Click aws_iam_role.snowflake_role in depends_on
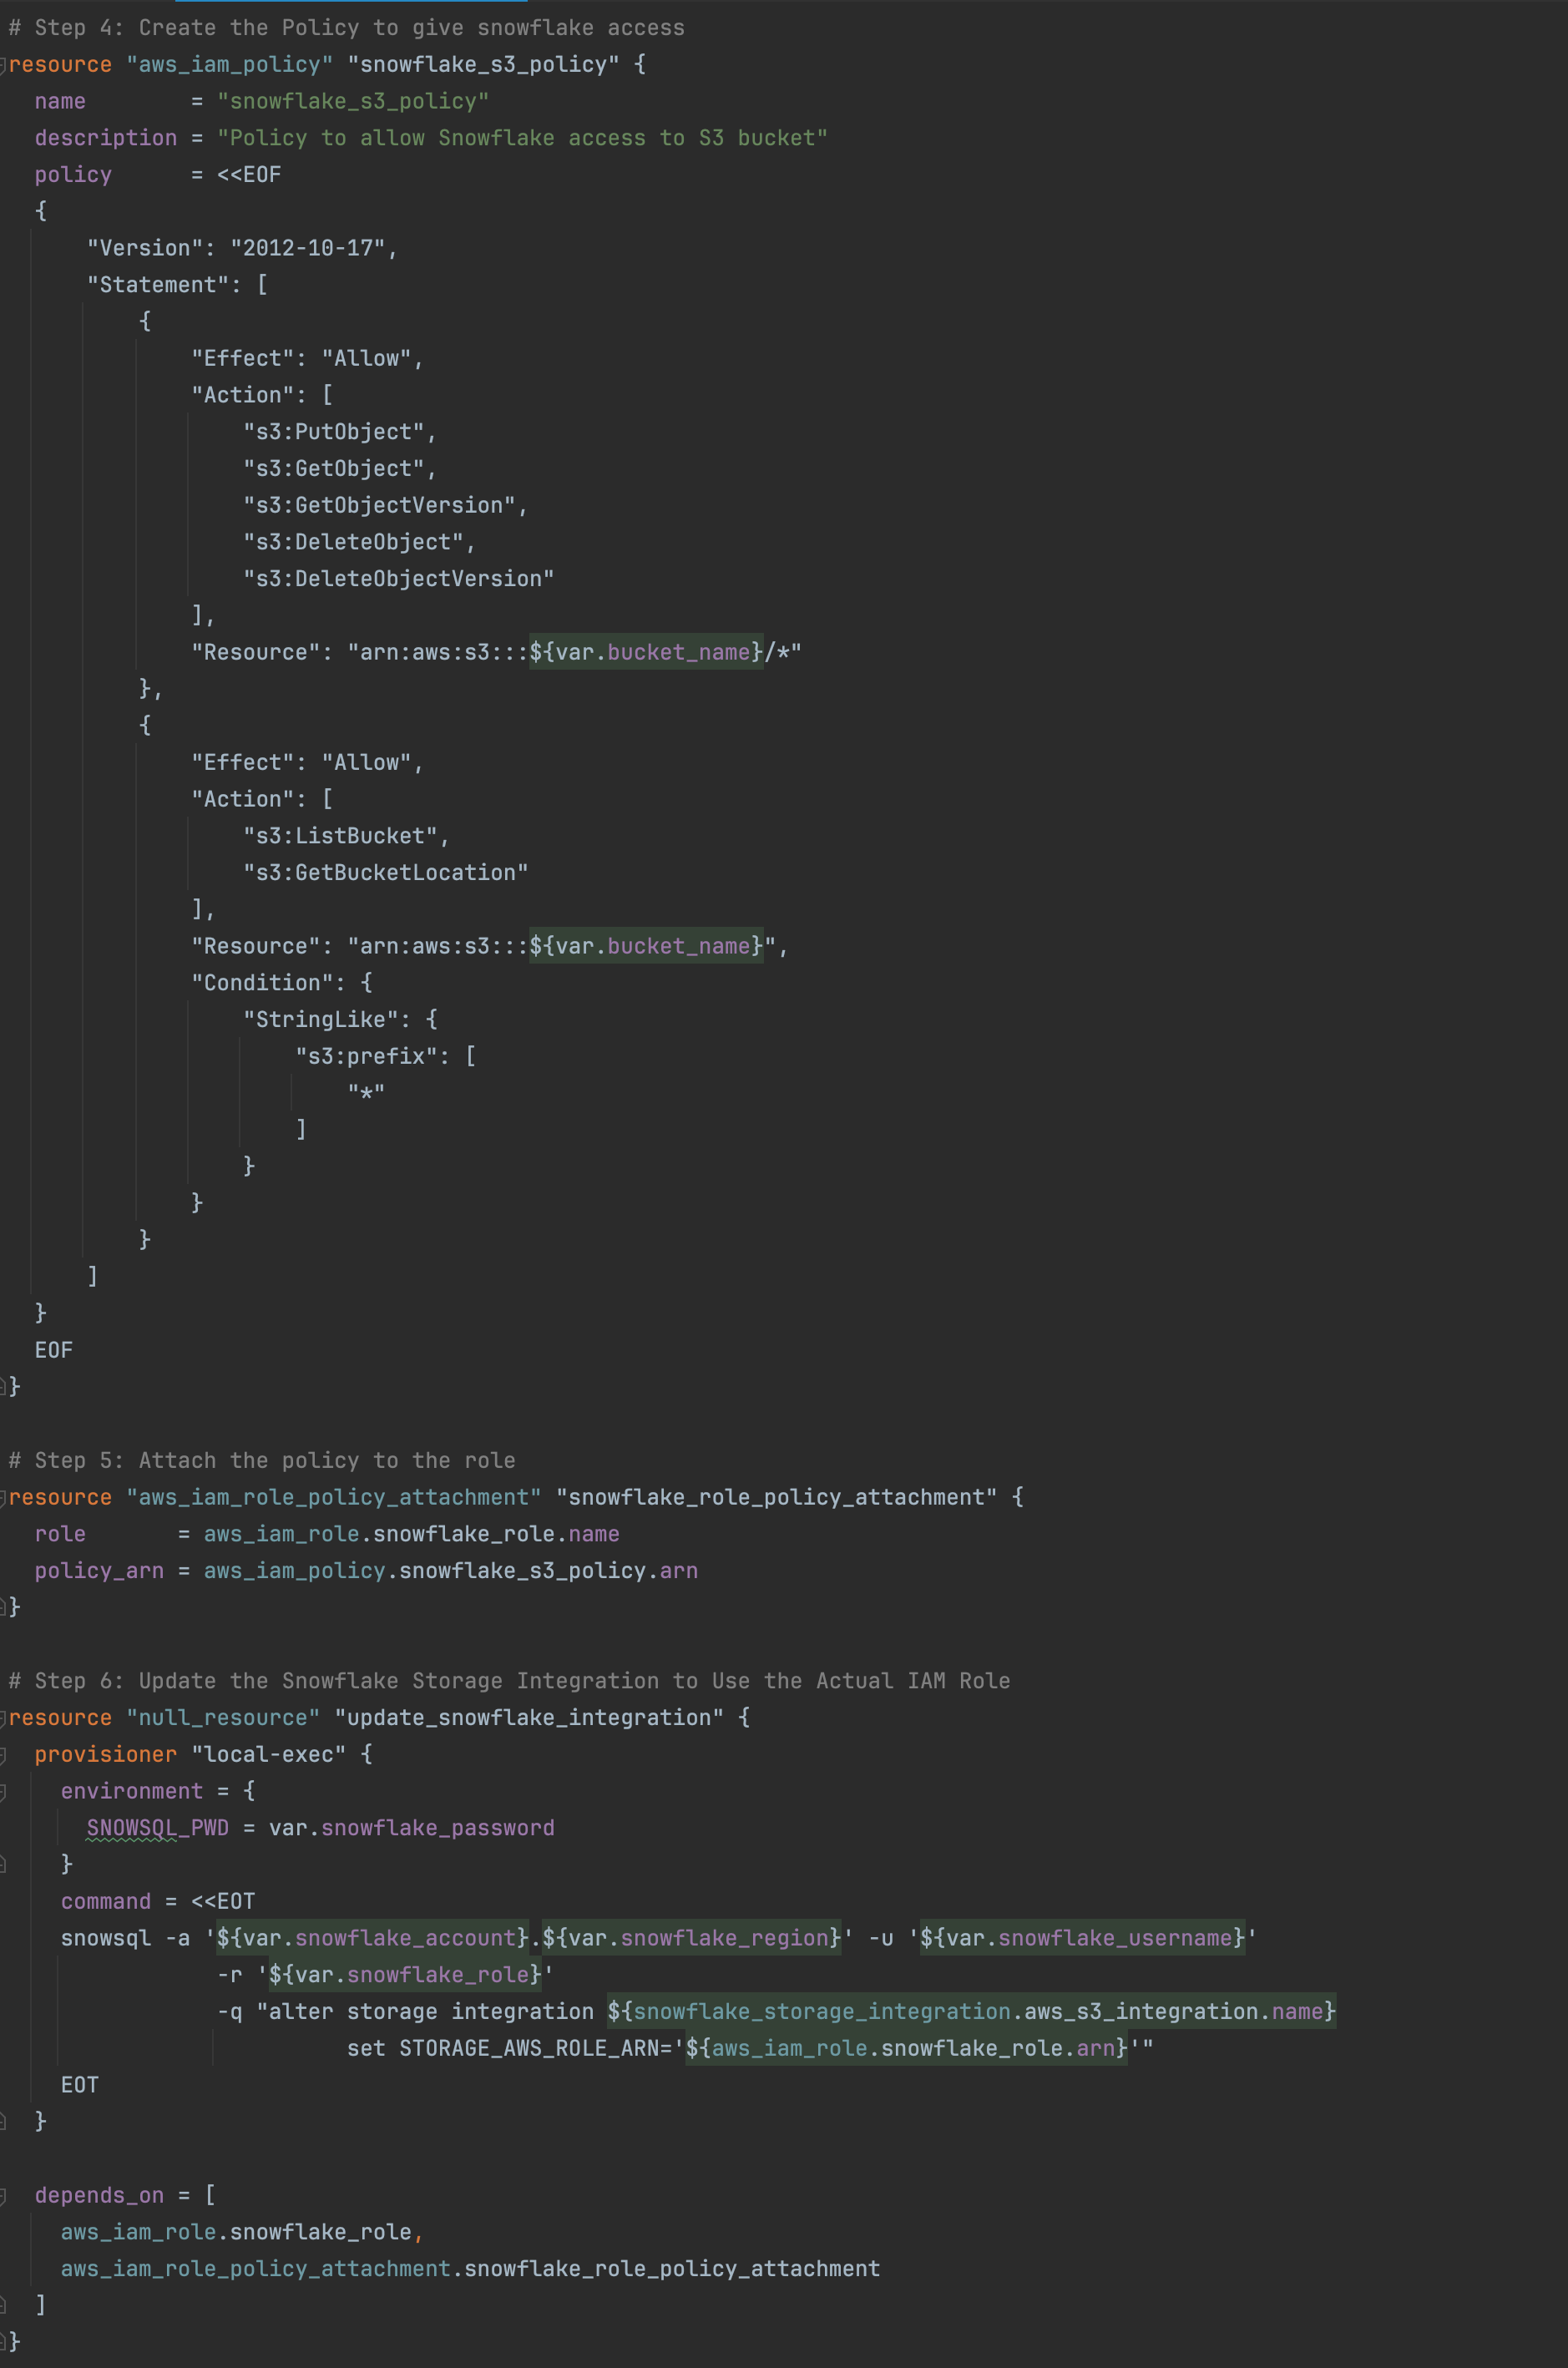1568x2368 pixels. coord(236,2233)
